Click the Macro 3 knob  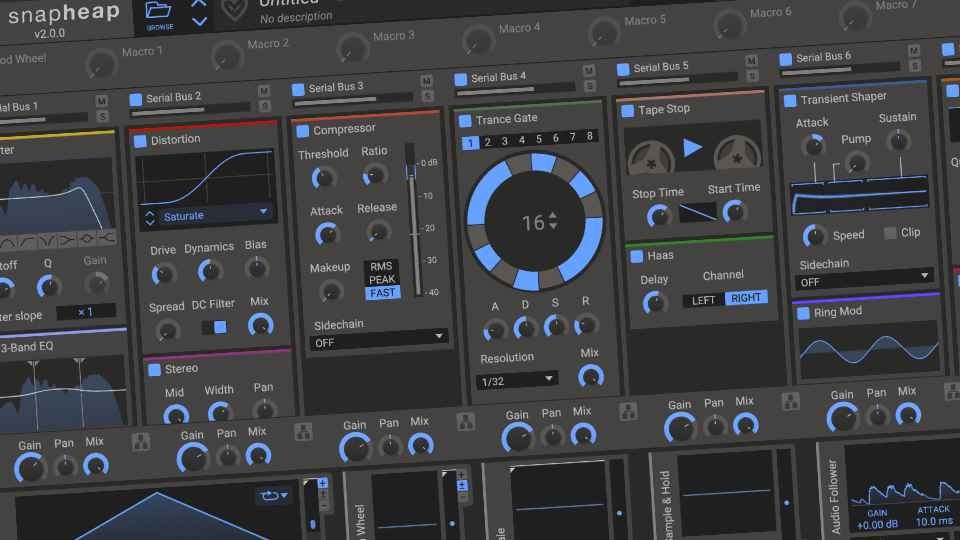click(x=352, y=48)
